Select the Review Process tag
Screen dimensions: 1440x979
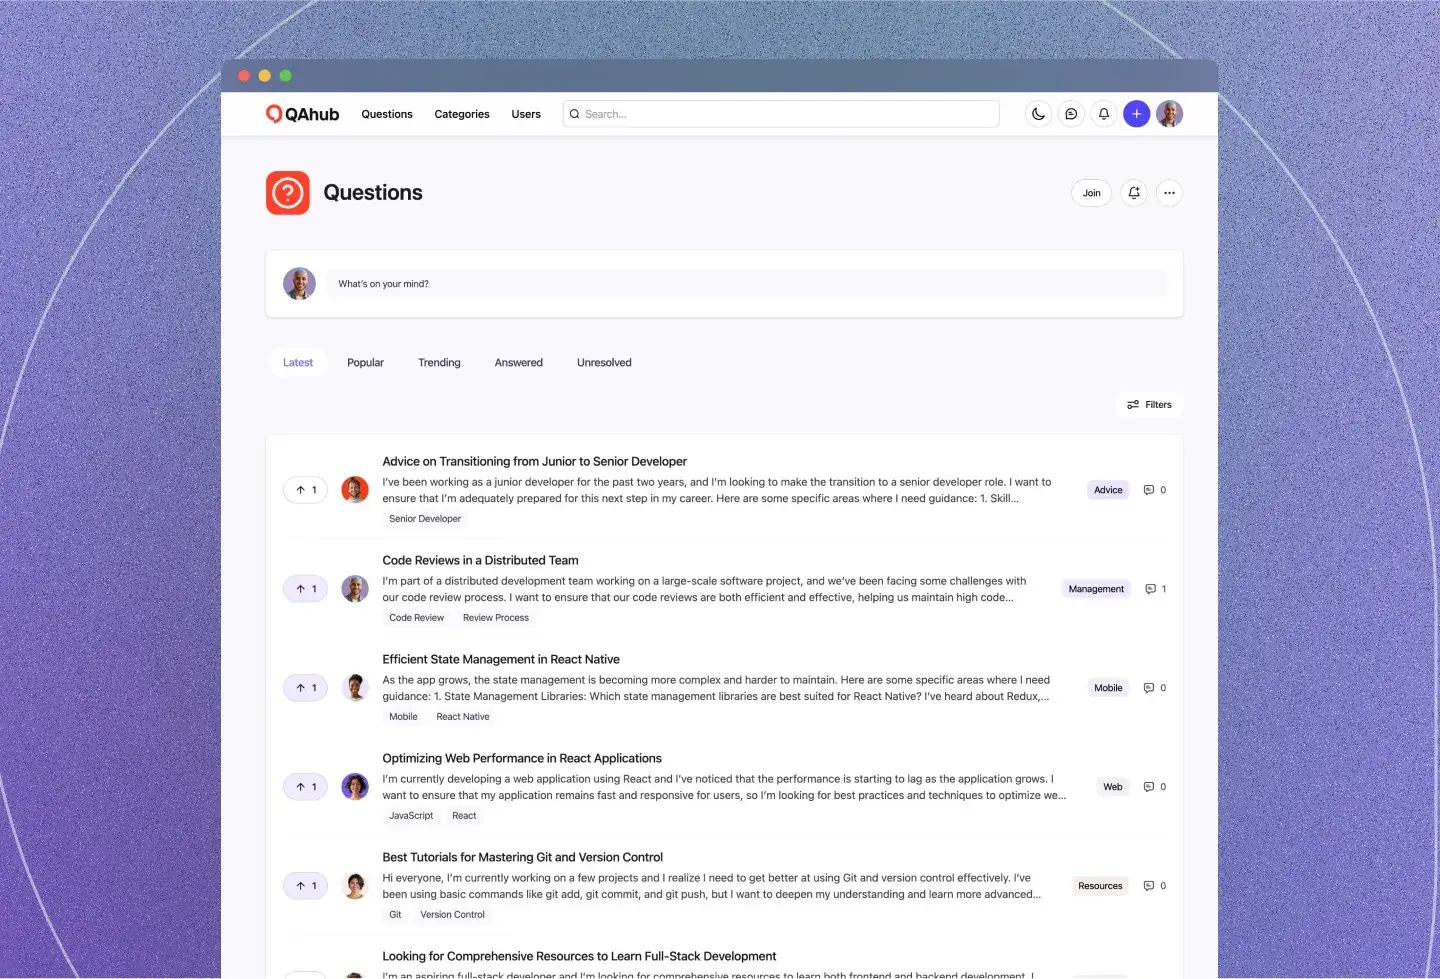pos(496,618)
